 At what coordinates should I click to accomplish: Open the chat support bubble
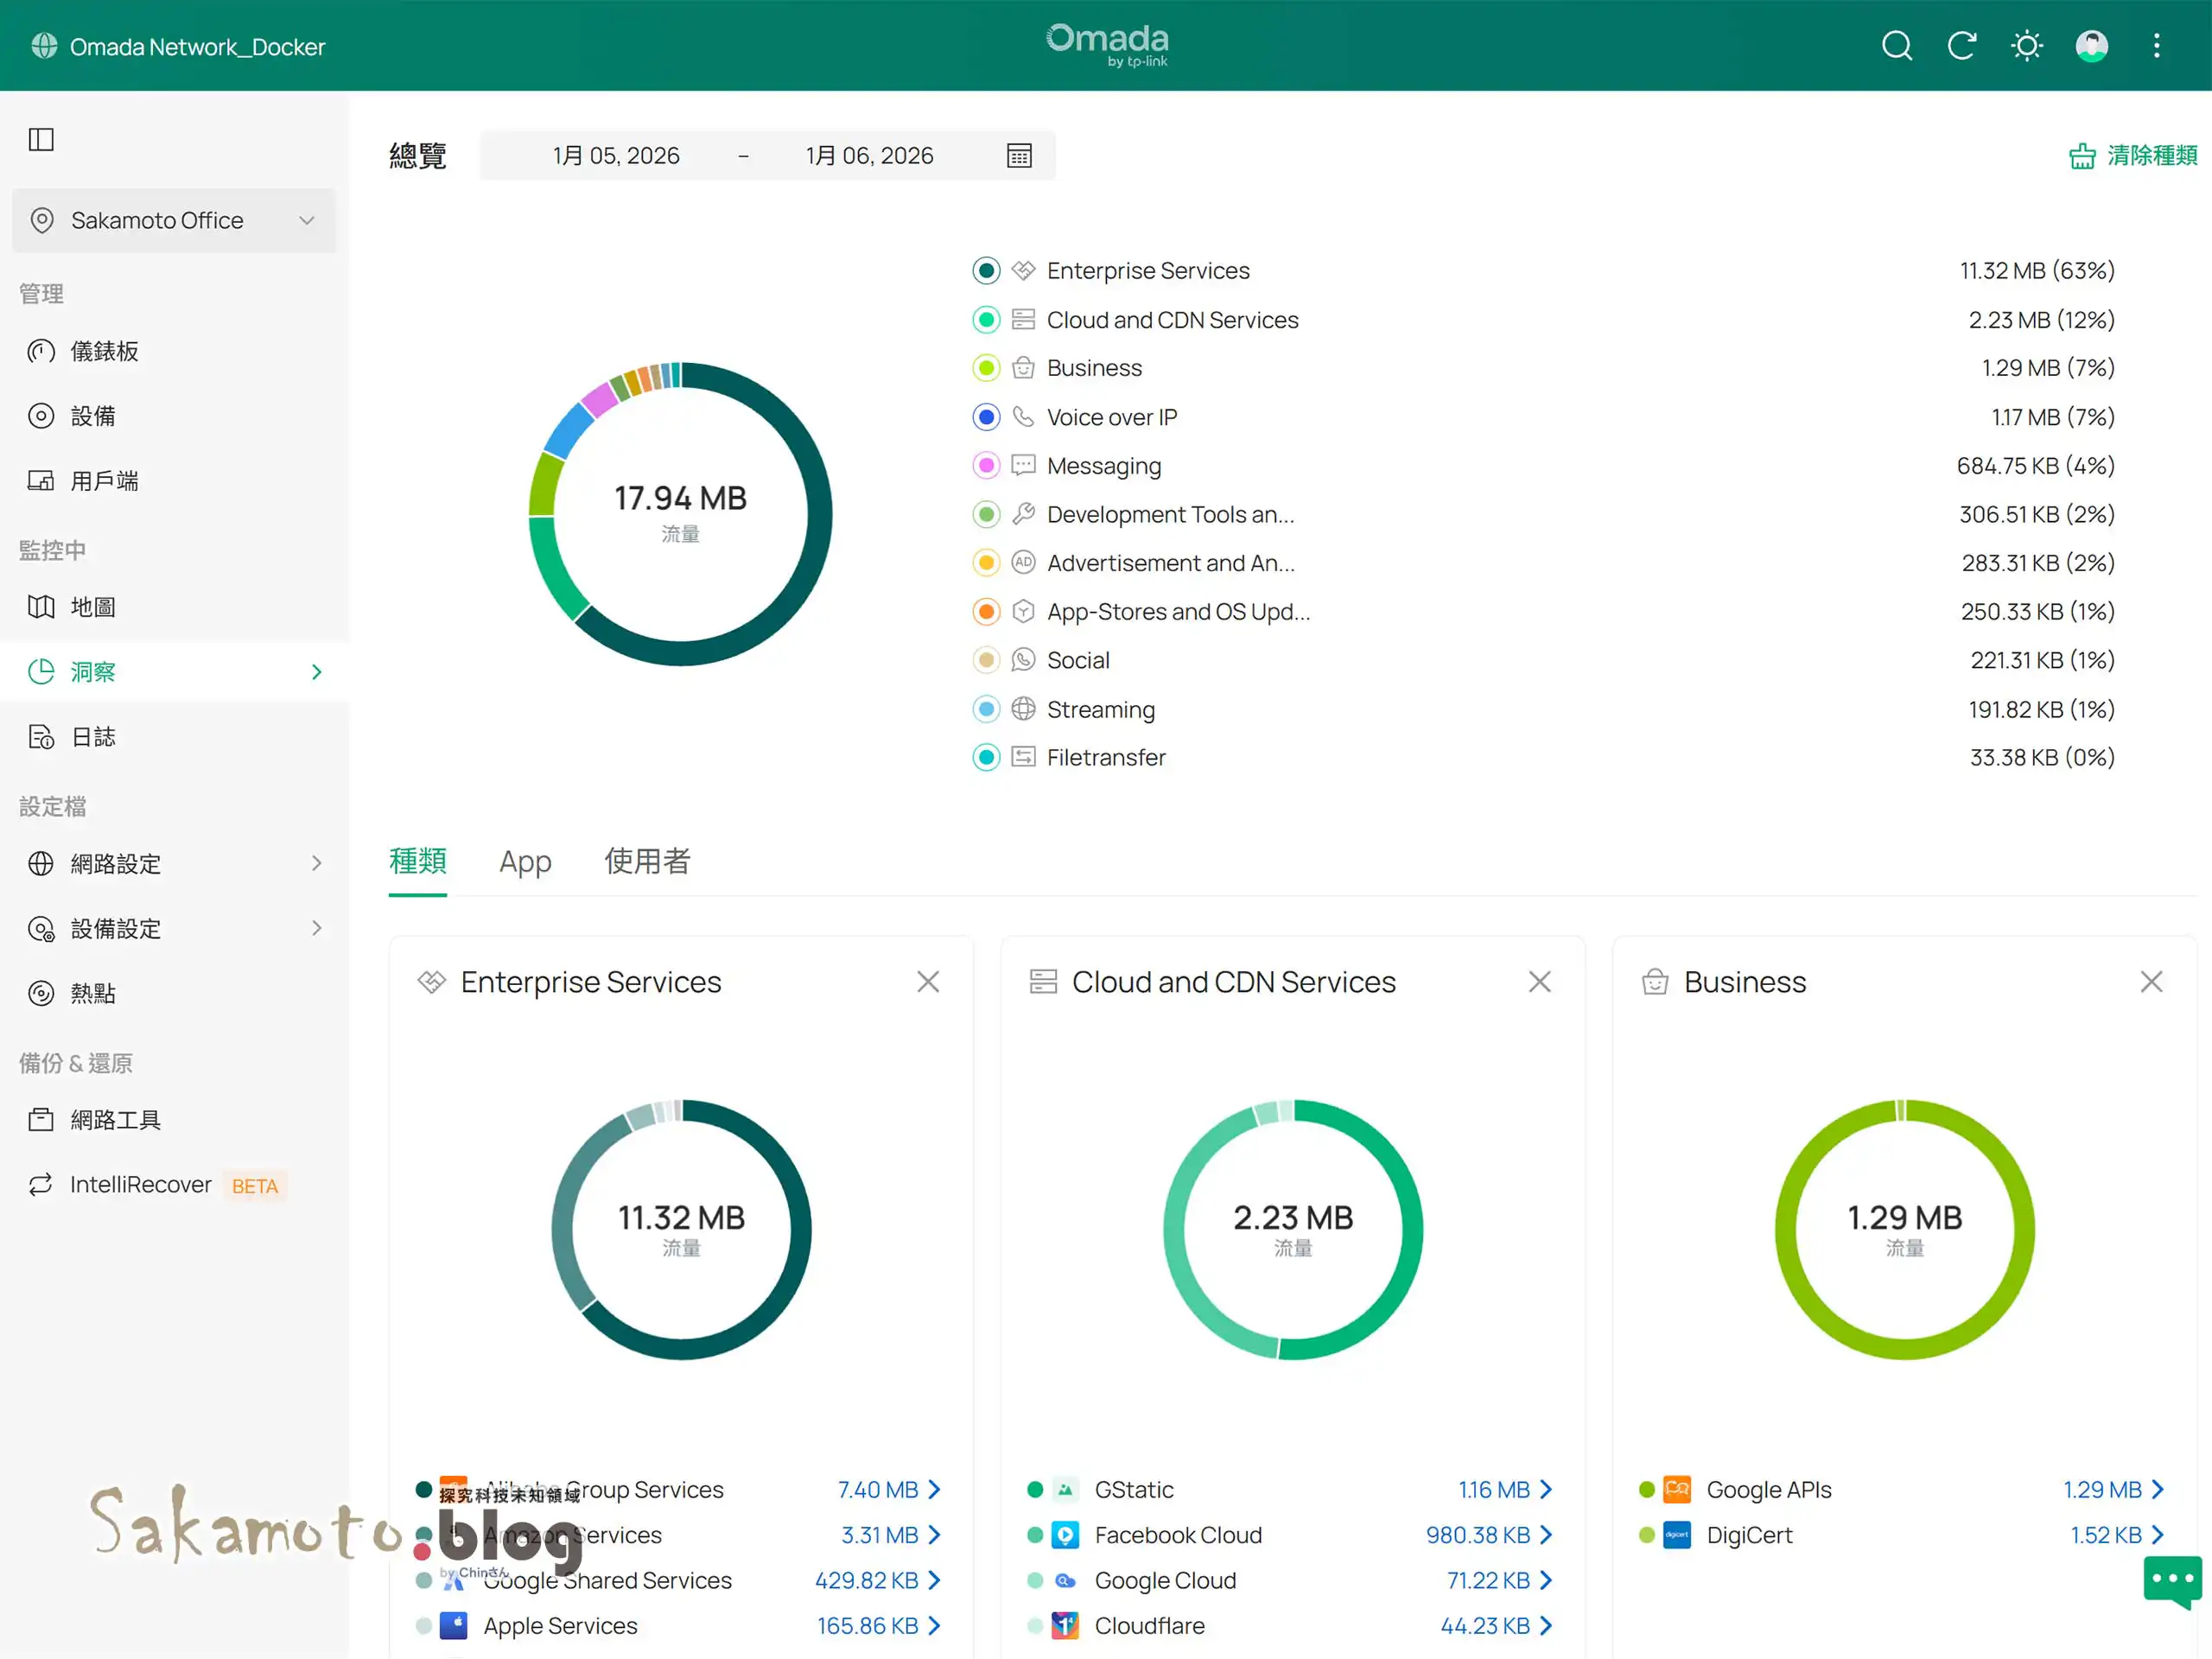click(x=2171, y=1580)
